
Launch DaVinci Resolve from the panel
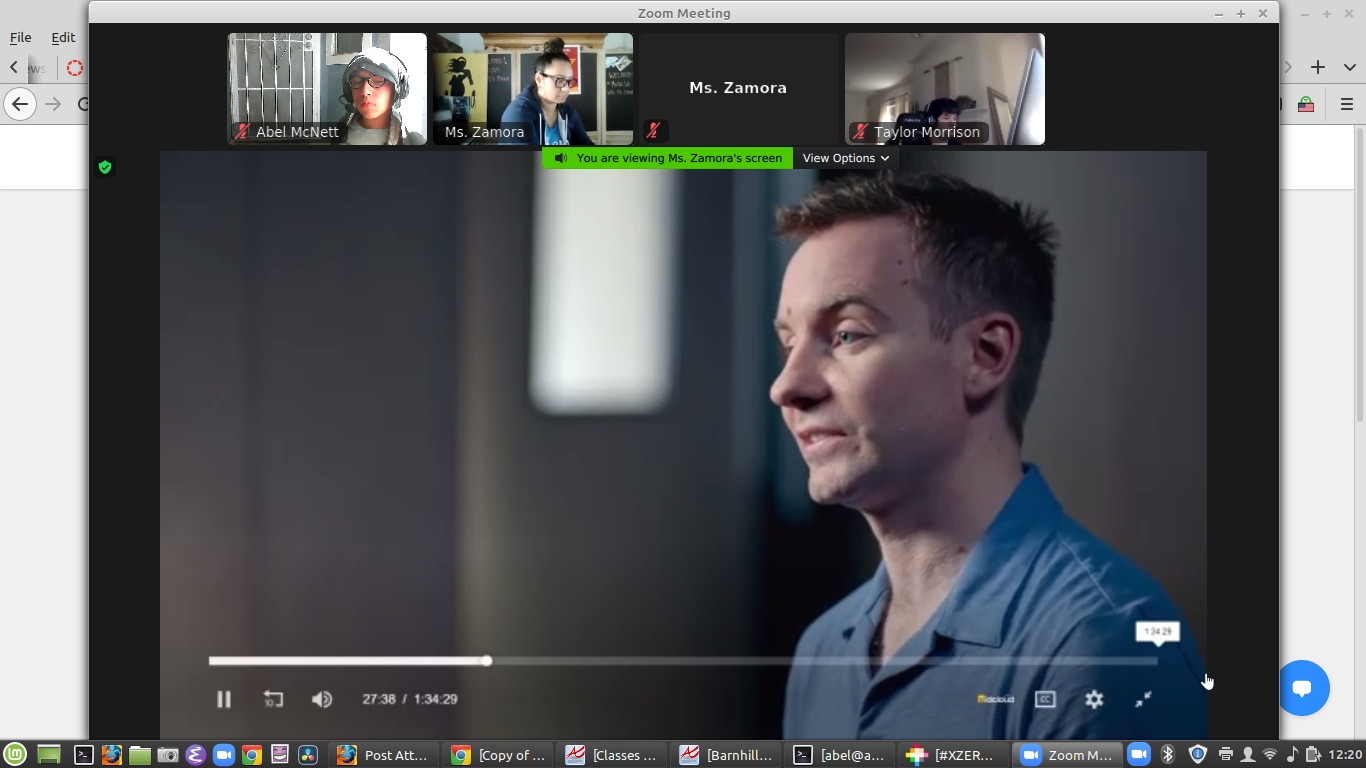308,755
